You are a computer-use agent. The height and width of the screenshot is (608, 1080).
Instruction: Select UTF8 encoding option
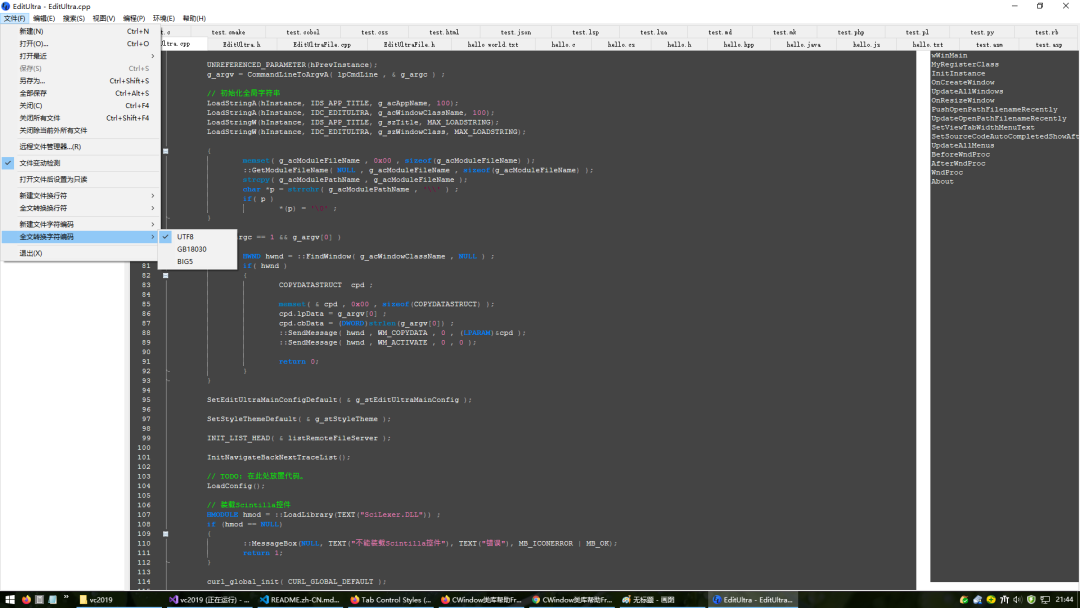[x=198, y=237]
